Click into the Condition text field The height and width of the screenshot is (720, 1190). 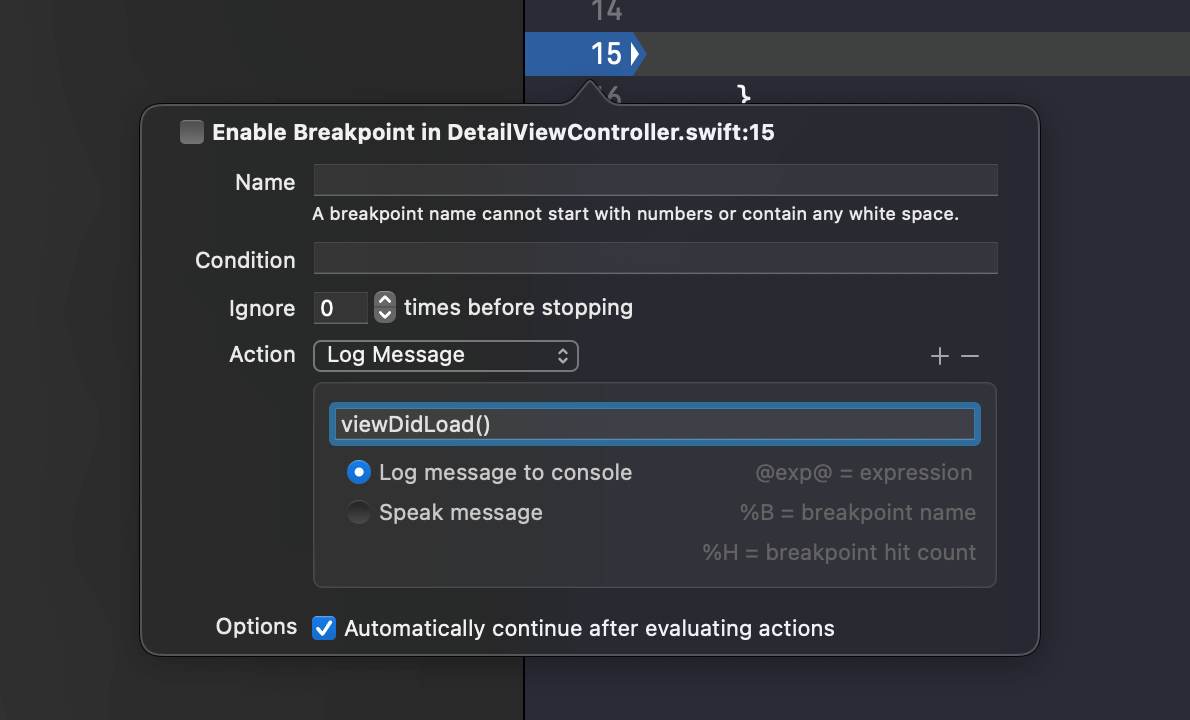pos(655,258)
